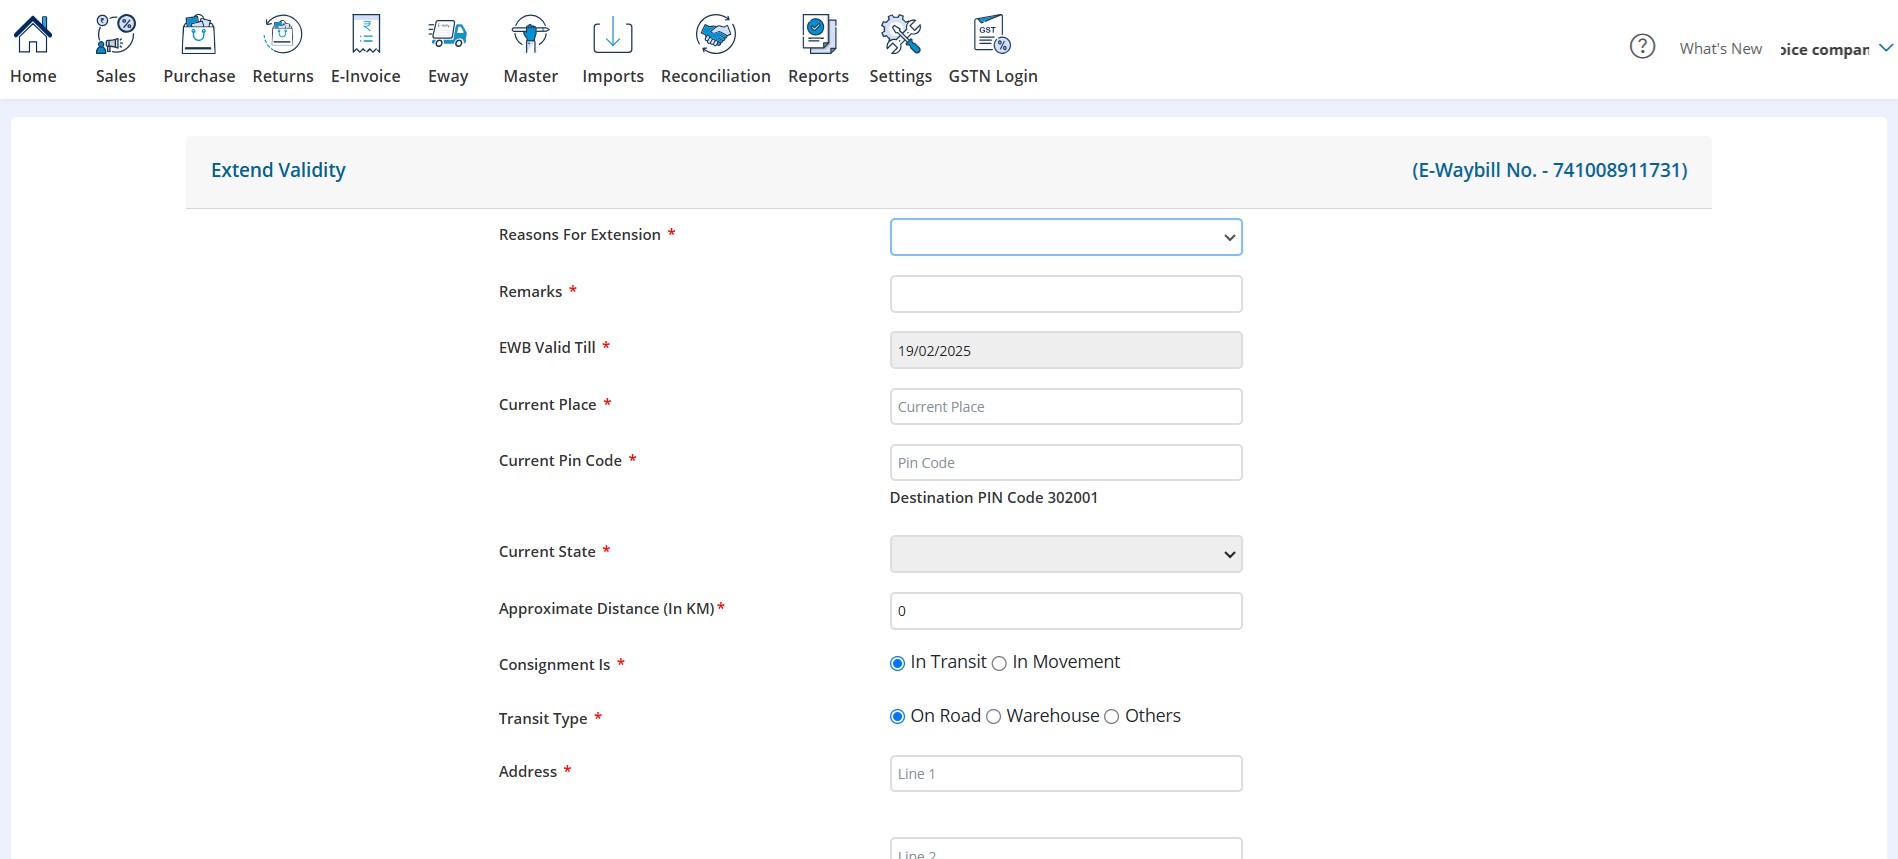
Task: Open Reconciliation menu label
Action: (x=716, y=76)
